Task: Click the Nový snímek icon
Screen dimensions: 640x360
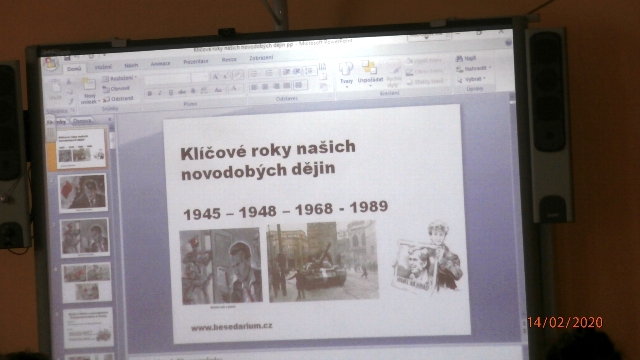Action: click(89, 85)
